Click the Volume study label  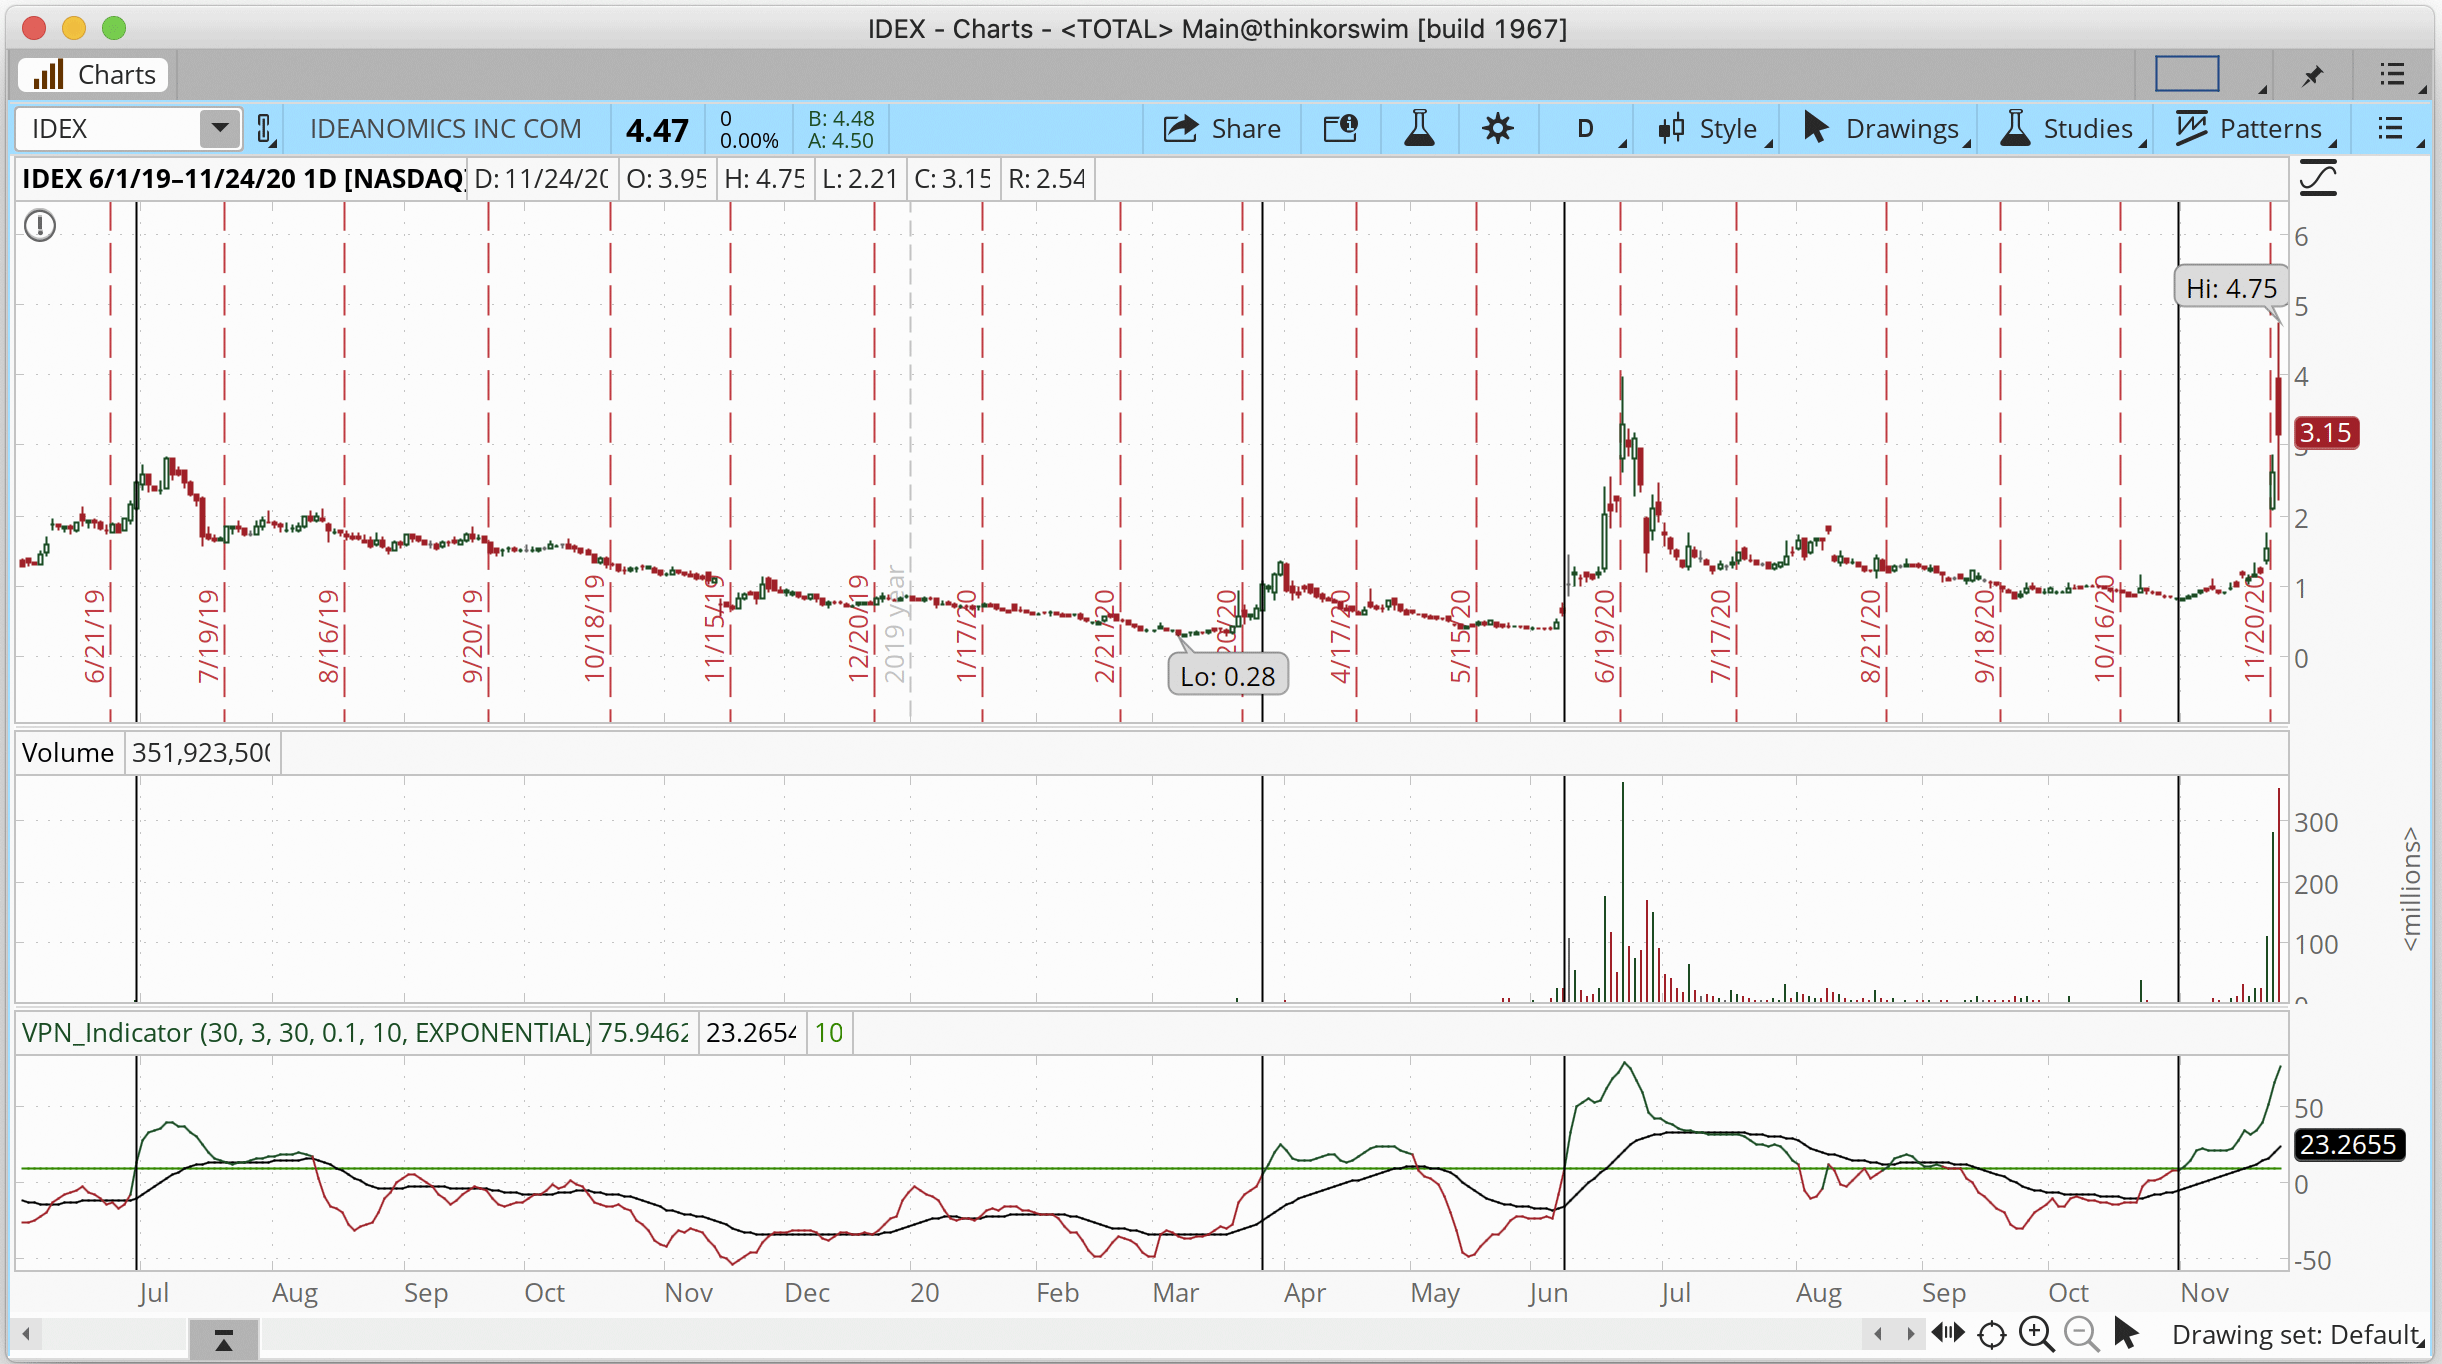coord(68,752)
